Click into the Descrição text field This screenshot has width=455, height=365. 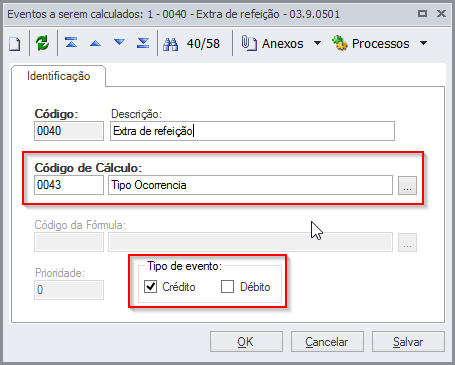click(x=252, y=131)
